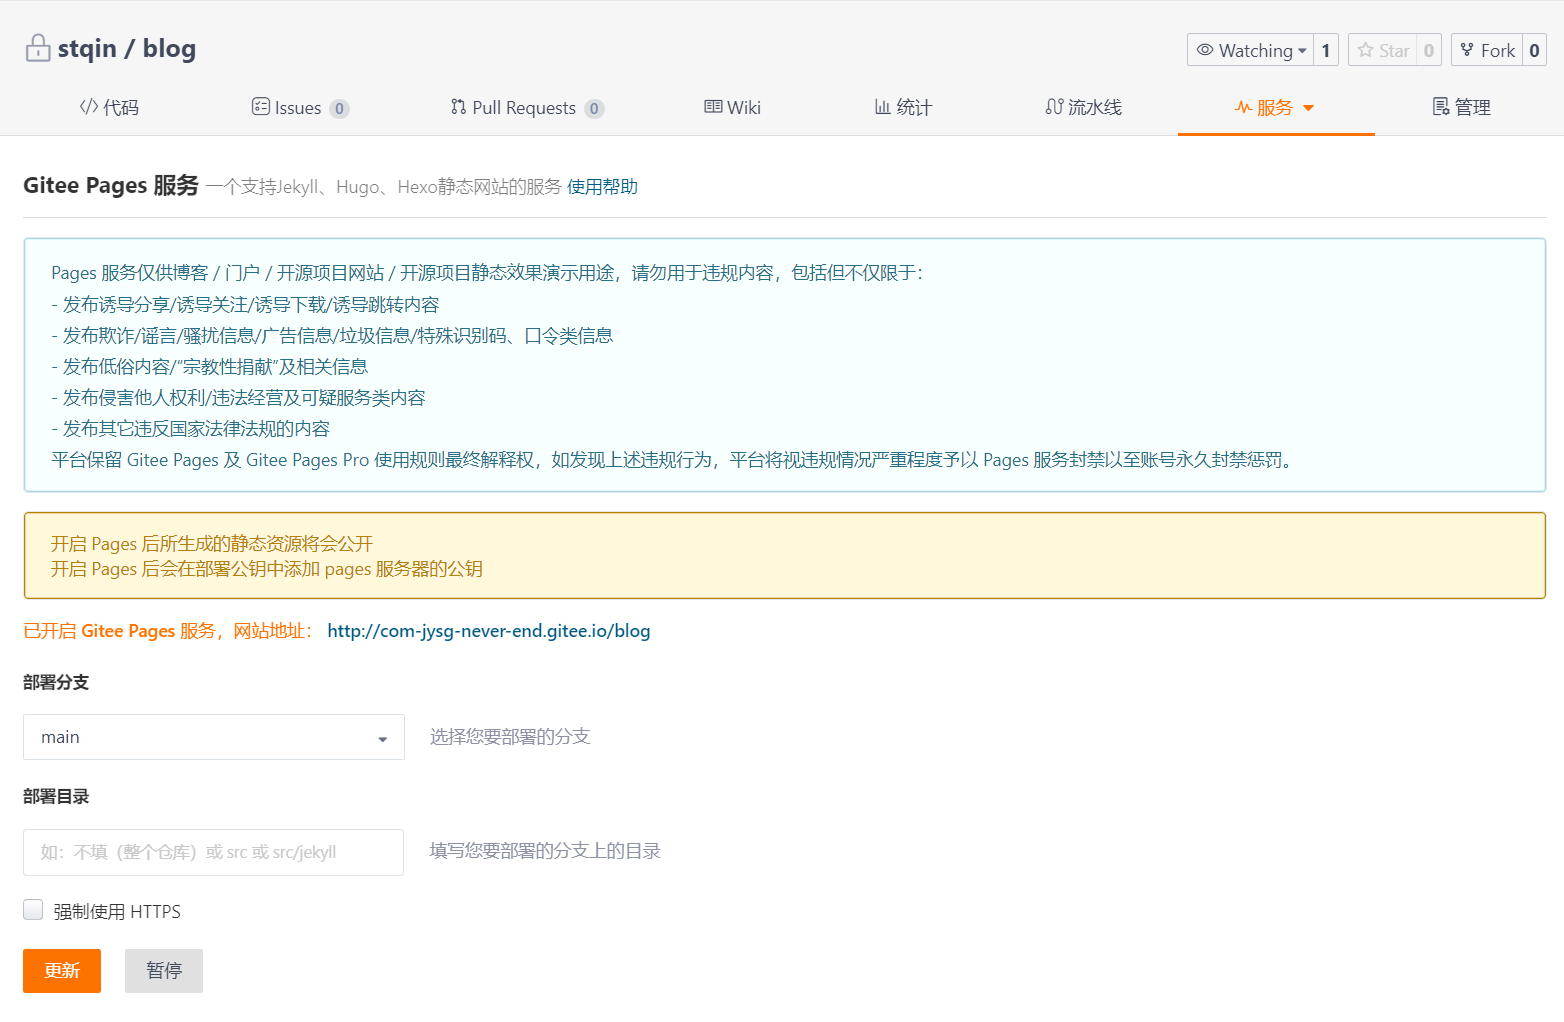Image resolution: width=1564 pixels, height=1022 pixels.
Task: Click the line "开启 Pages 后所生成的静态资源将会公开"
Action: point(212,544)
